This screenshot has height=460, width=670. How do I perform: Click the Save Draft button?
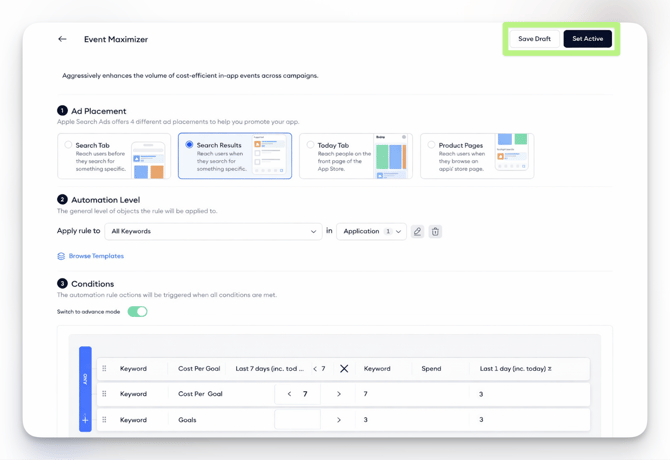[x=534, y=39]
